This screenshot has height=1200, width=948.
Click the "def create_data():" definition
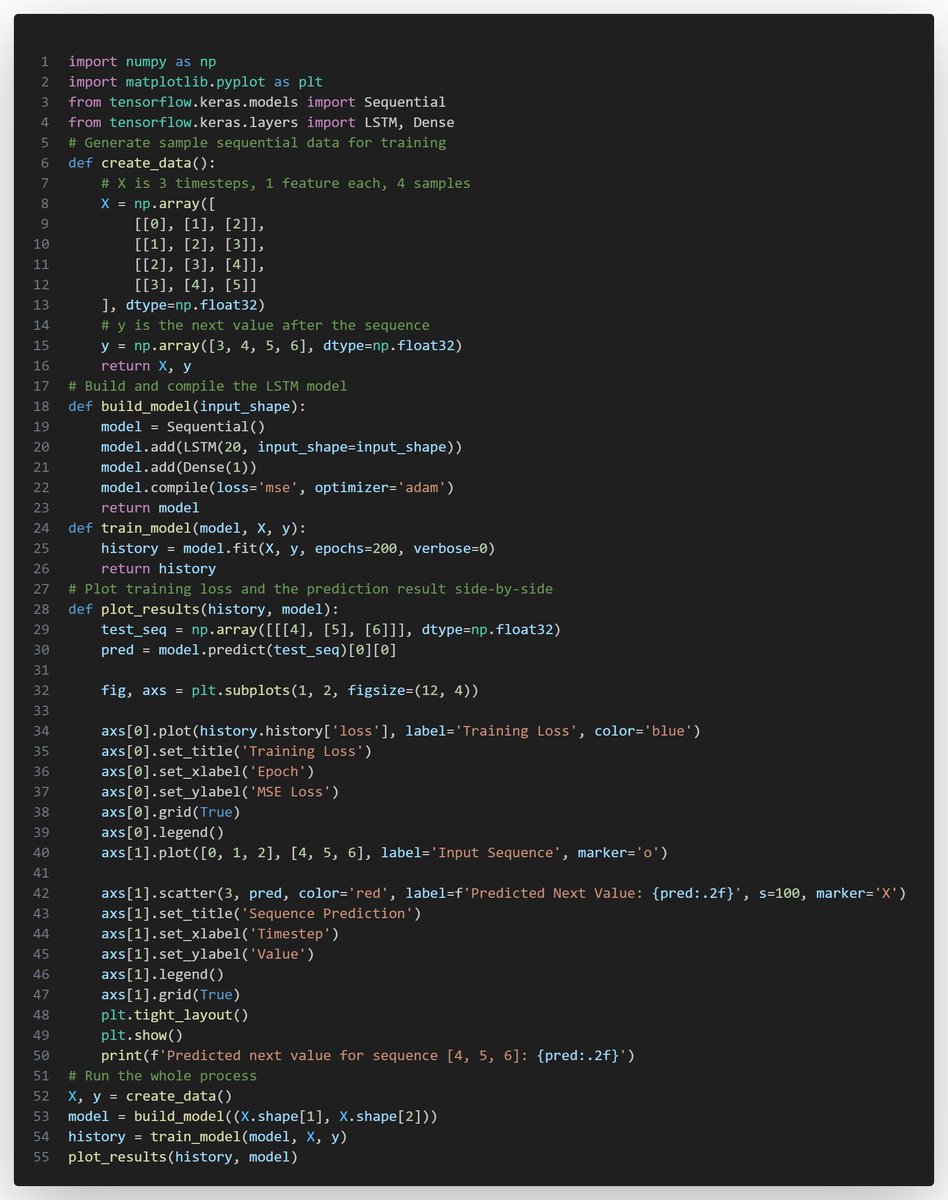pos(141,163)
